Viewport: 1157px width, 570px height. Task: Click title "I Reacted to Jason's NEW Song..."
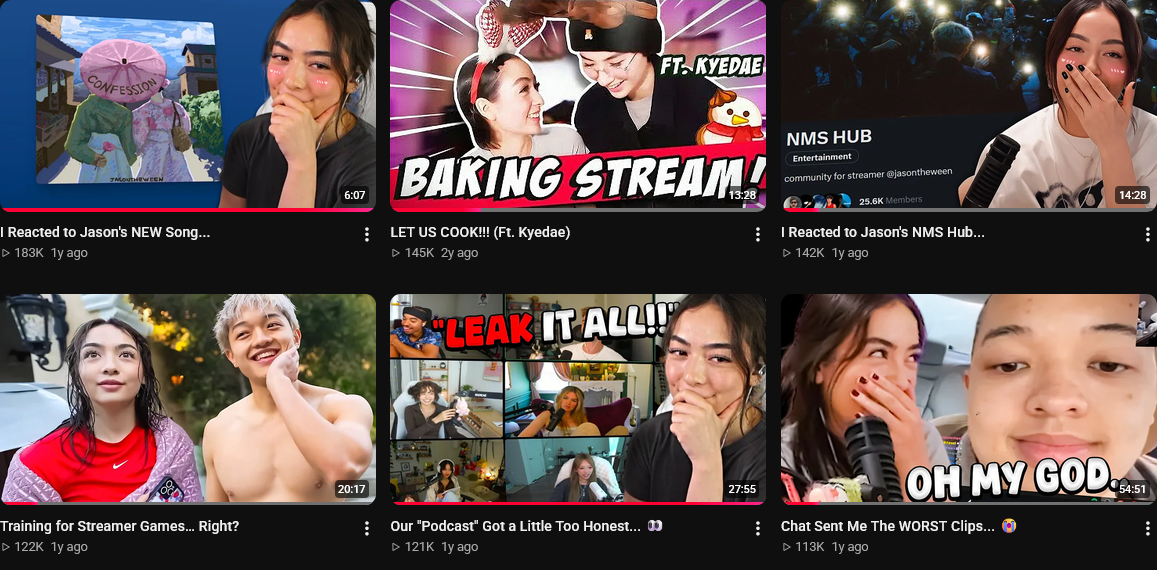coord(105,232)
